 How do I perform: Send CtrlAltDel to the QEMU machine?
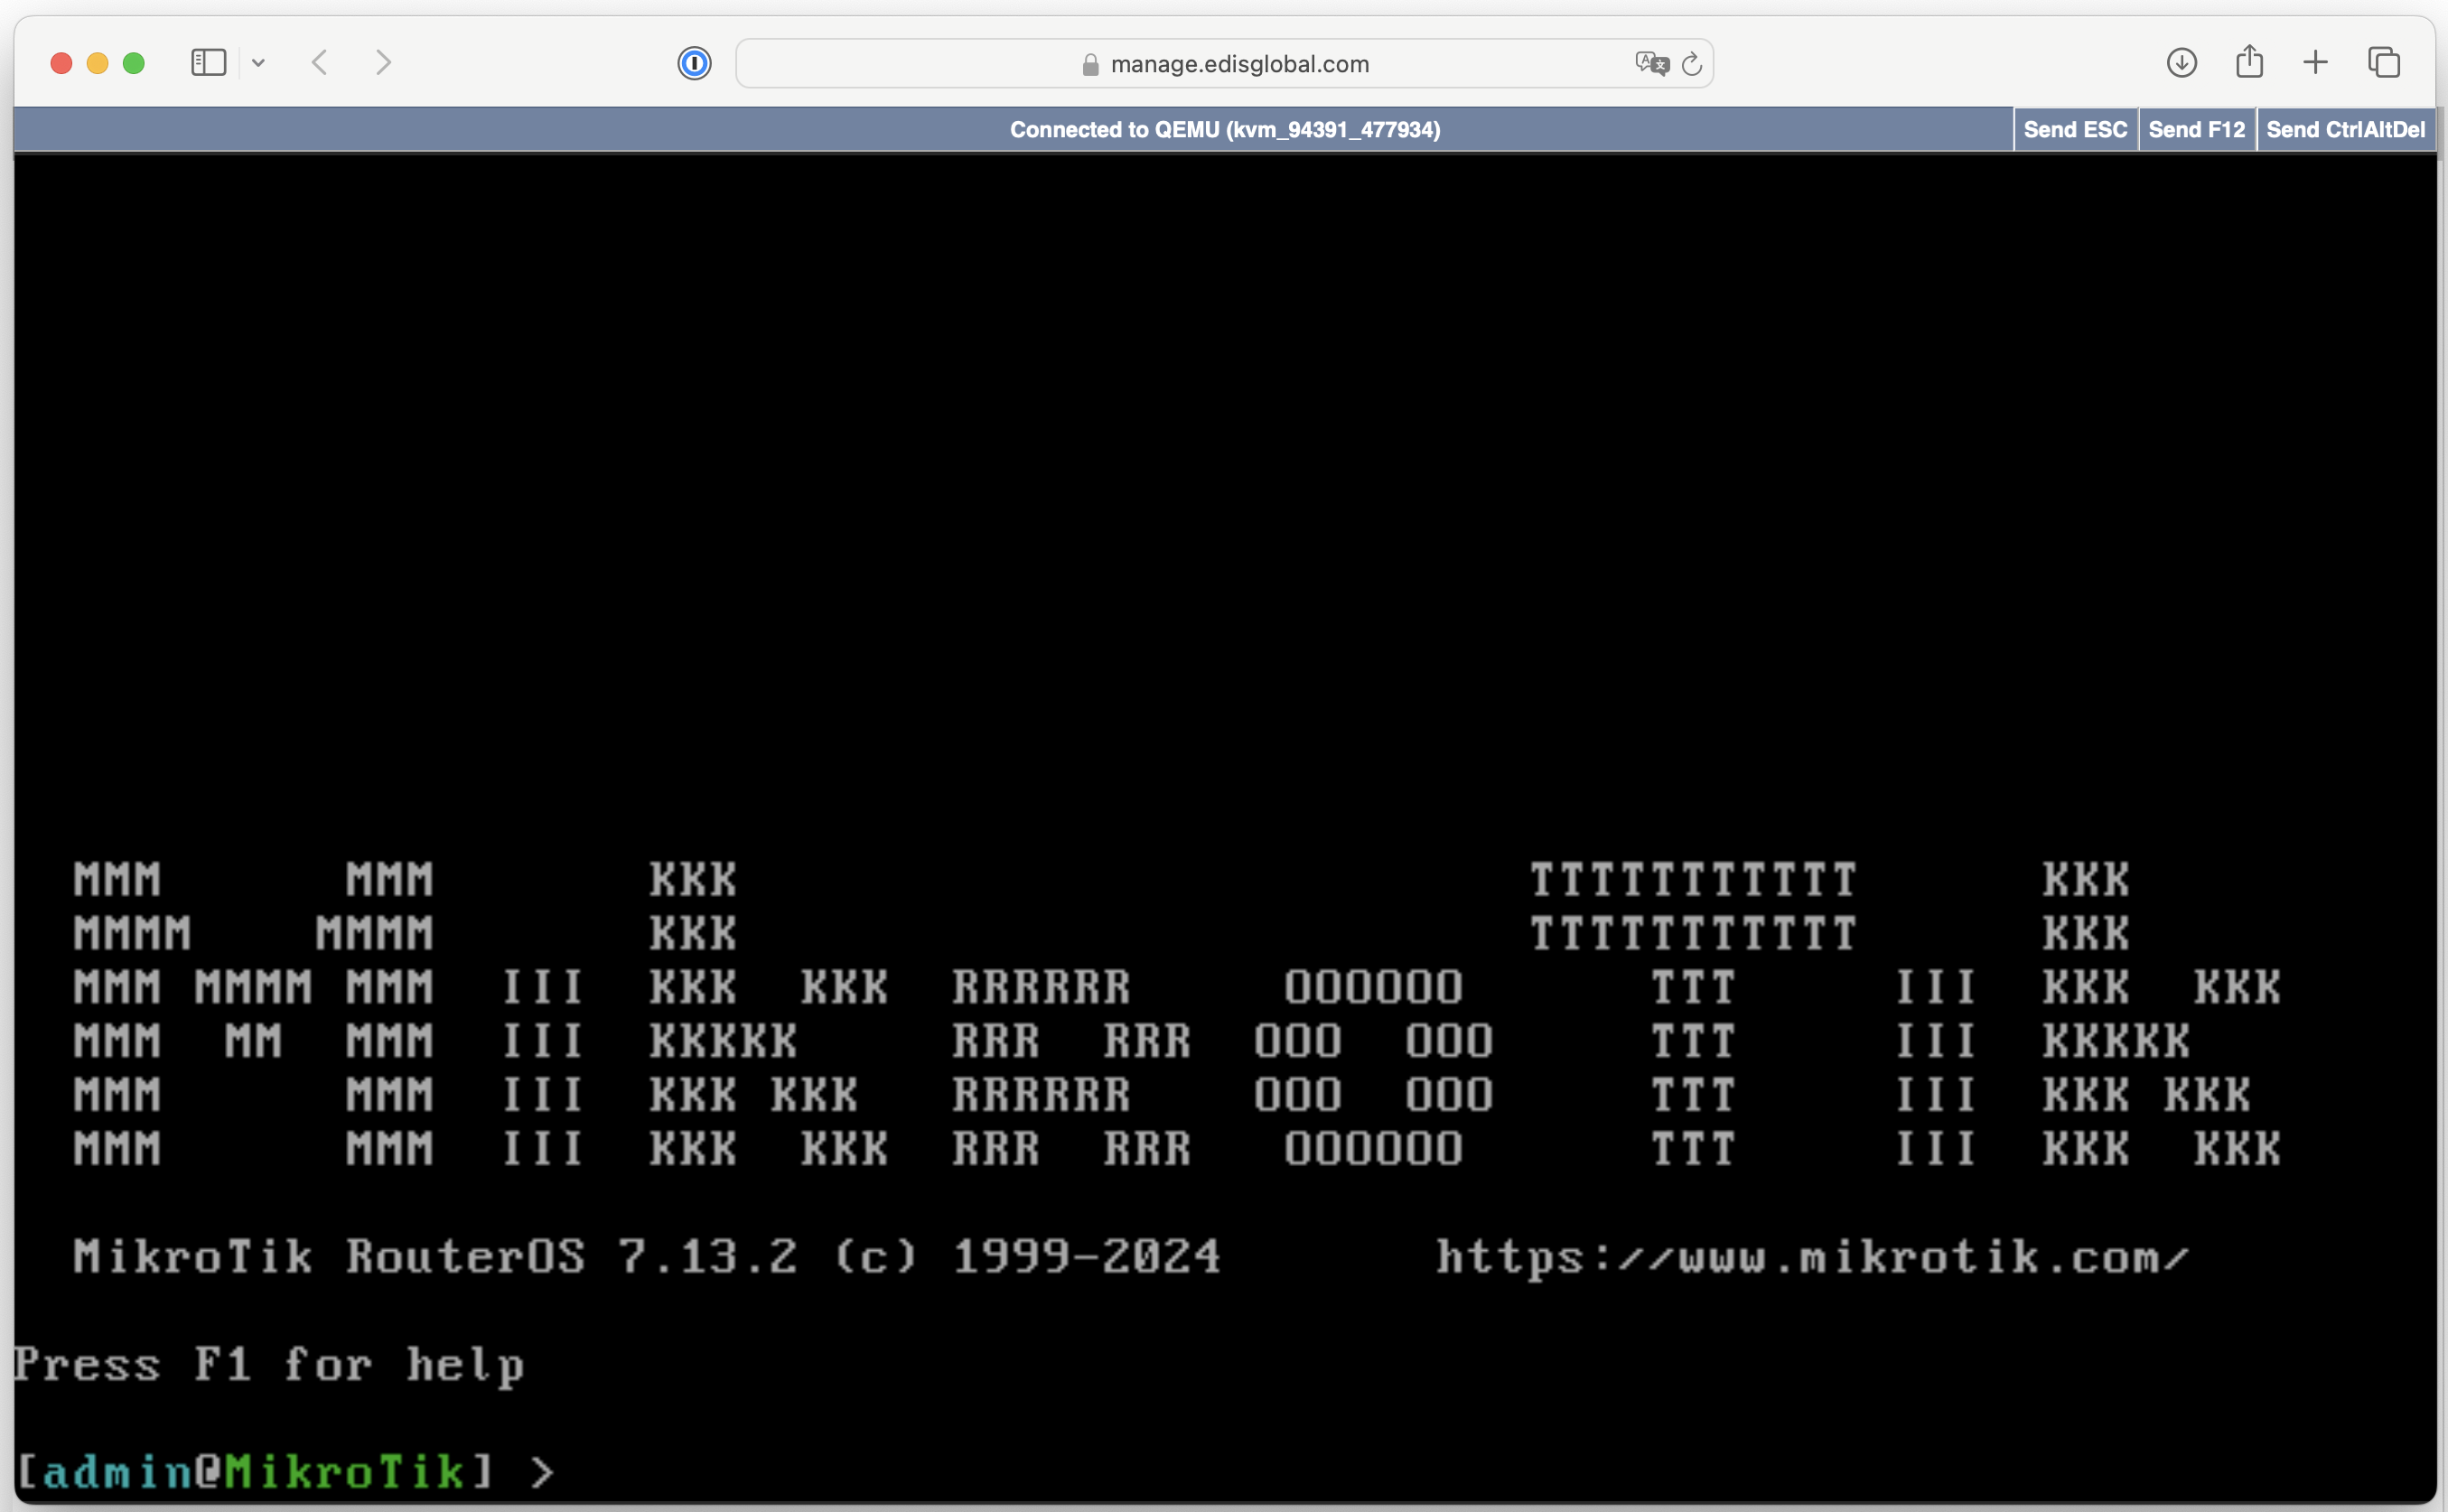click(x=2345, y=130)
